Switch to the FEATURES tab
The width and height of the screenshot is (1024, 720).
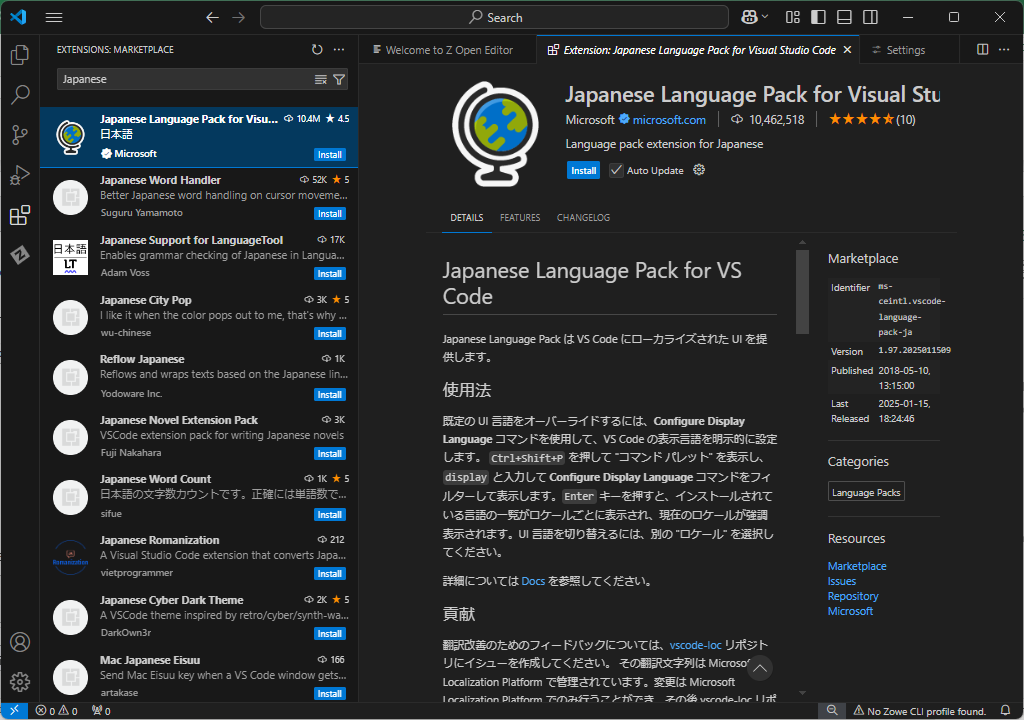[x=521, y=217]
